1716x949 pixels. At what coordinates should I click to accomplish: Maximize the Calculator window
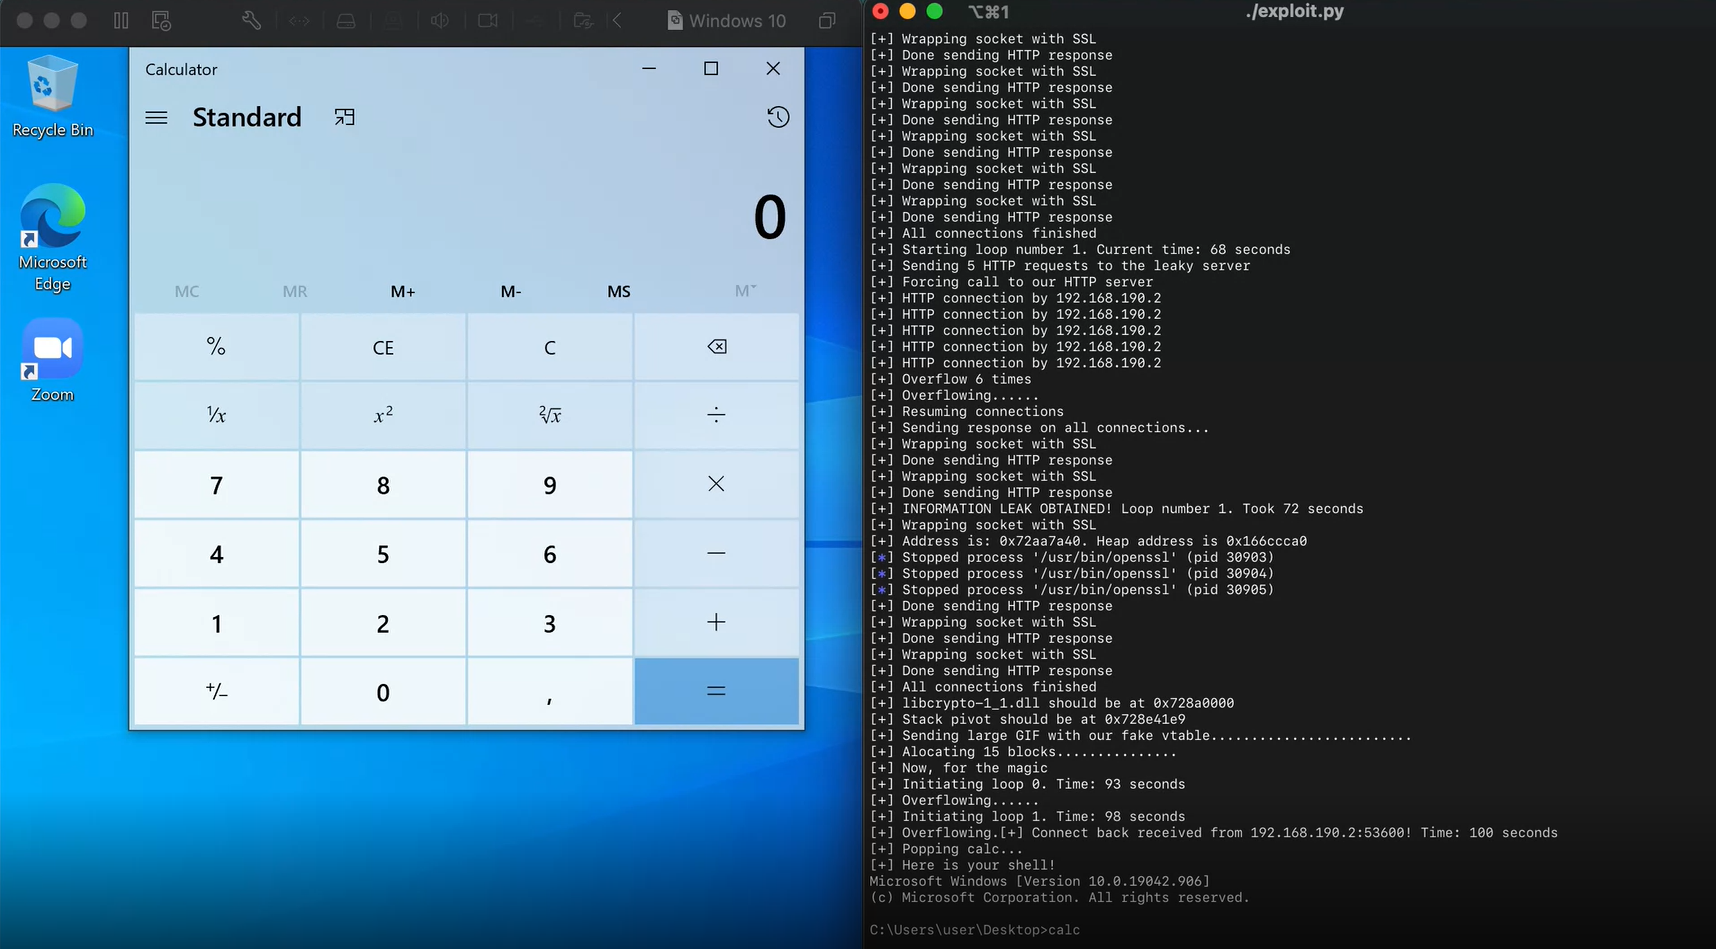click(711, 68)
